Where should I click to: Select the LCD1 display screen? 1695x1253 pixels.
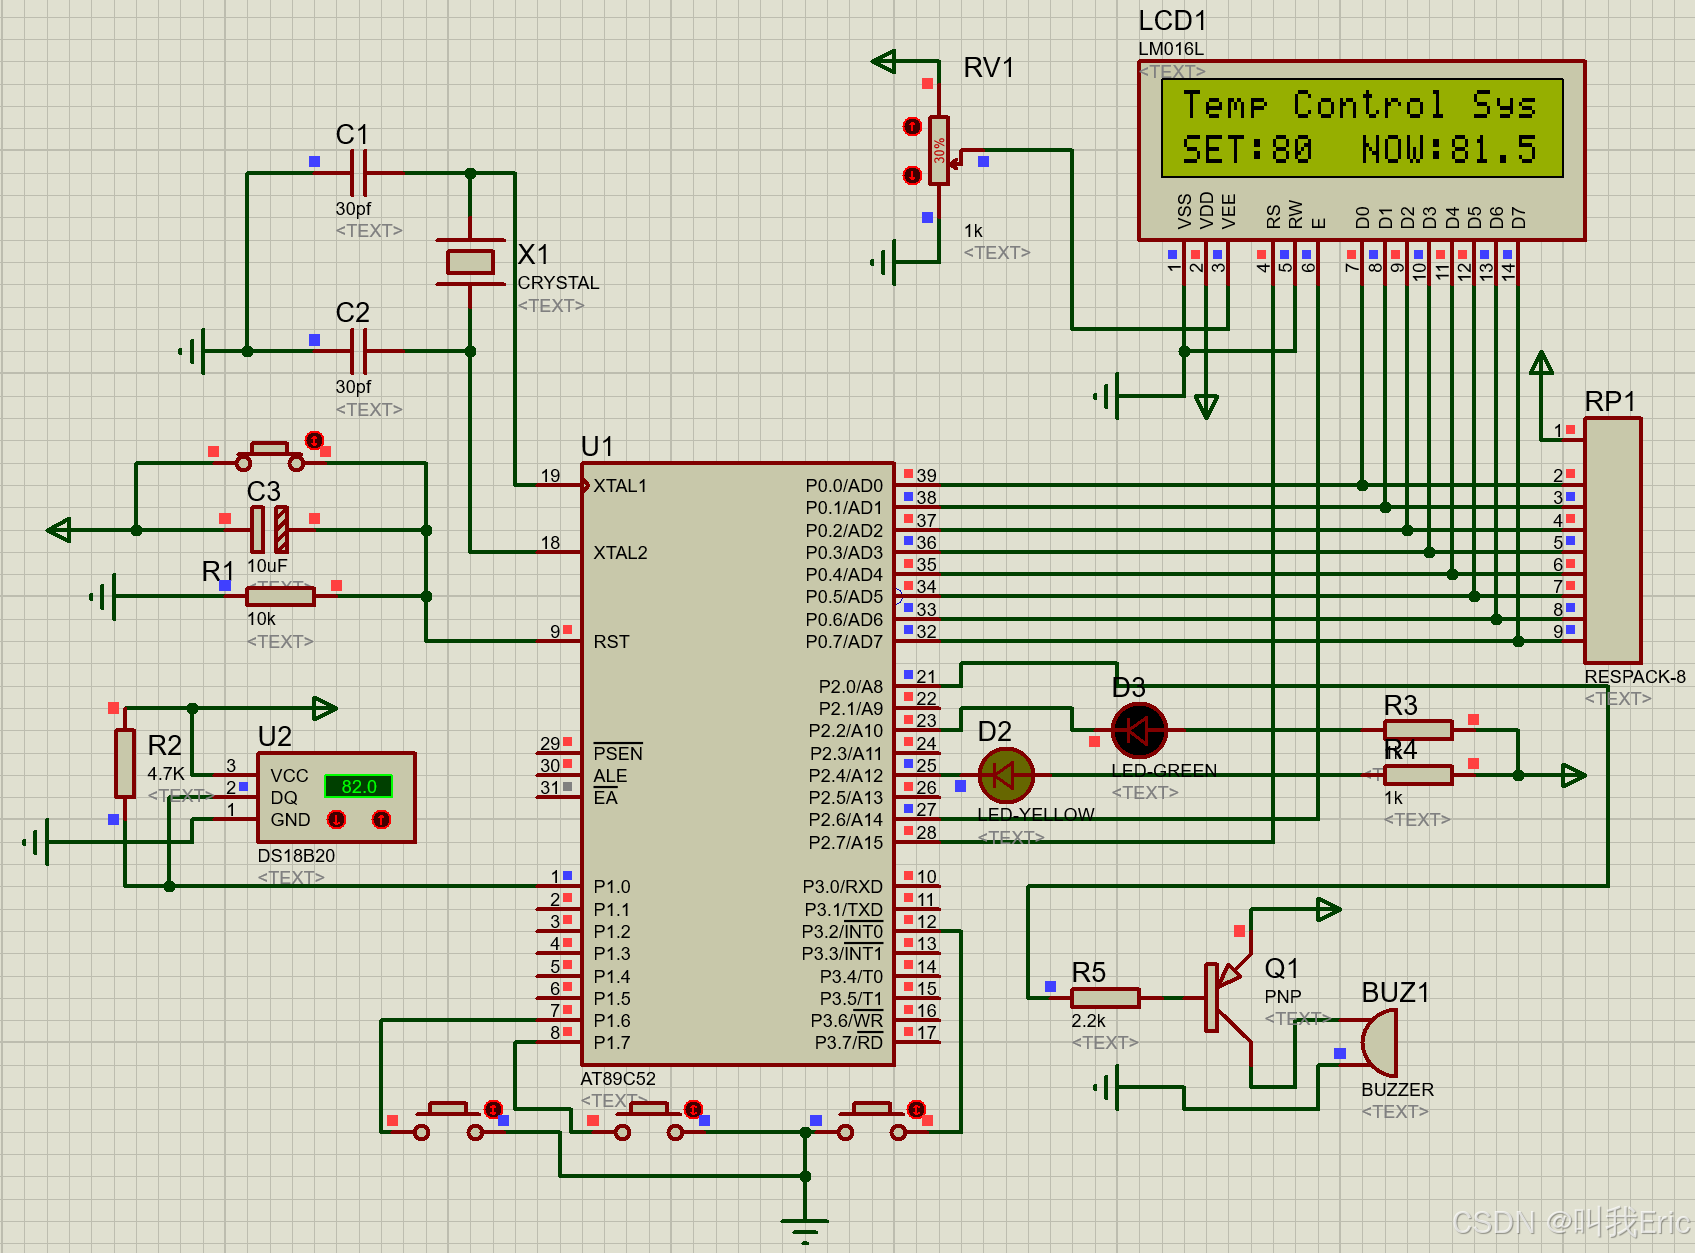[x=1362, y=128]
